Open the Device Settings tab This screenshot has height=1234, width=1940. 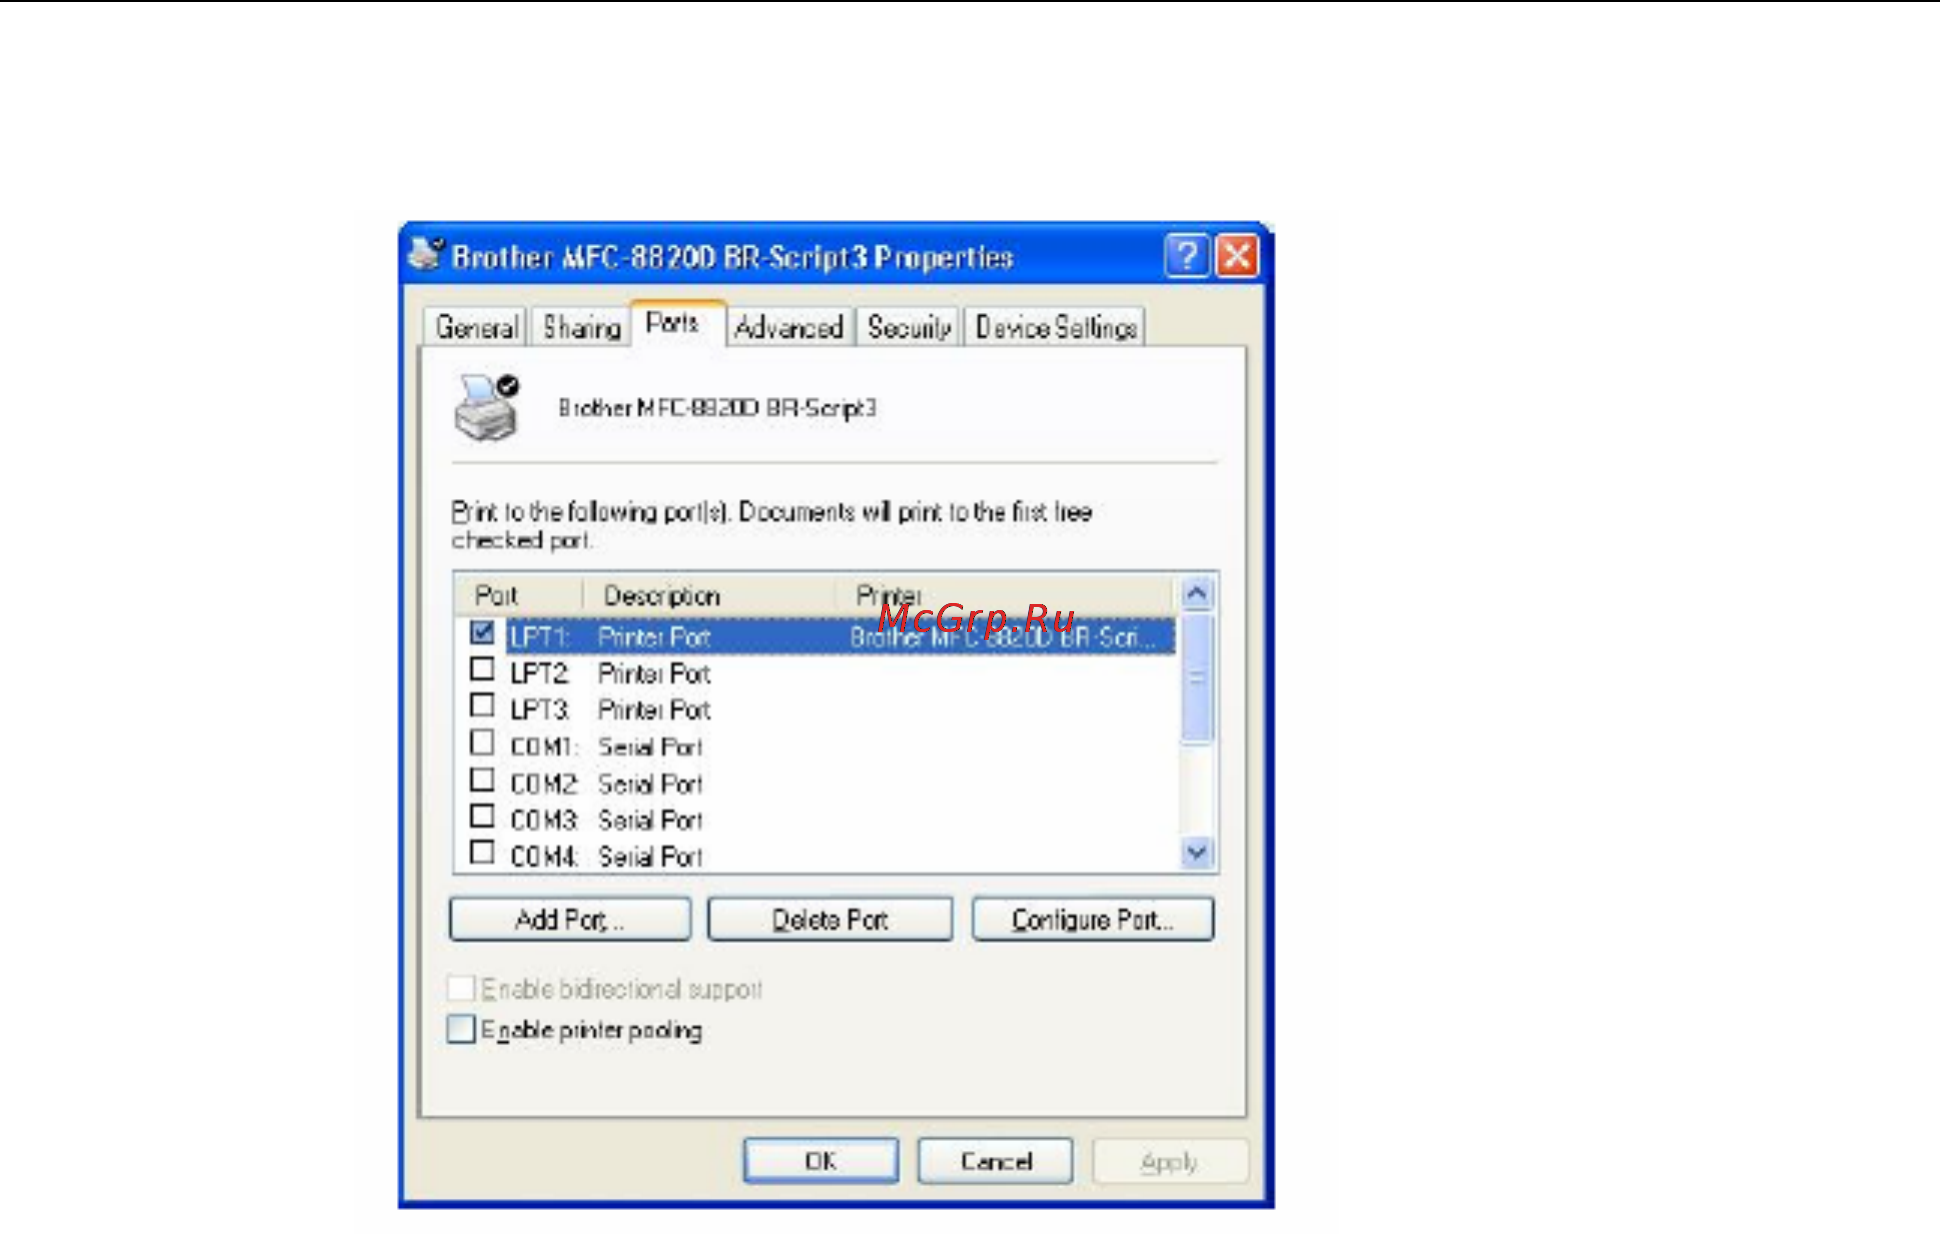(x=1056, y=327)
